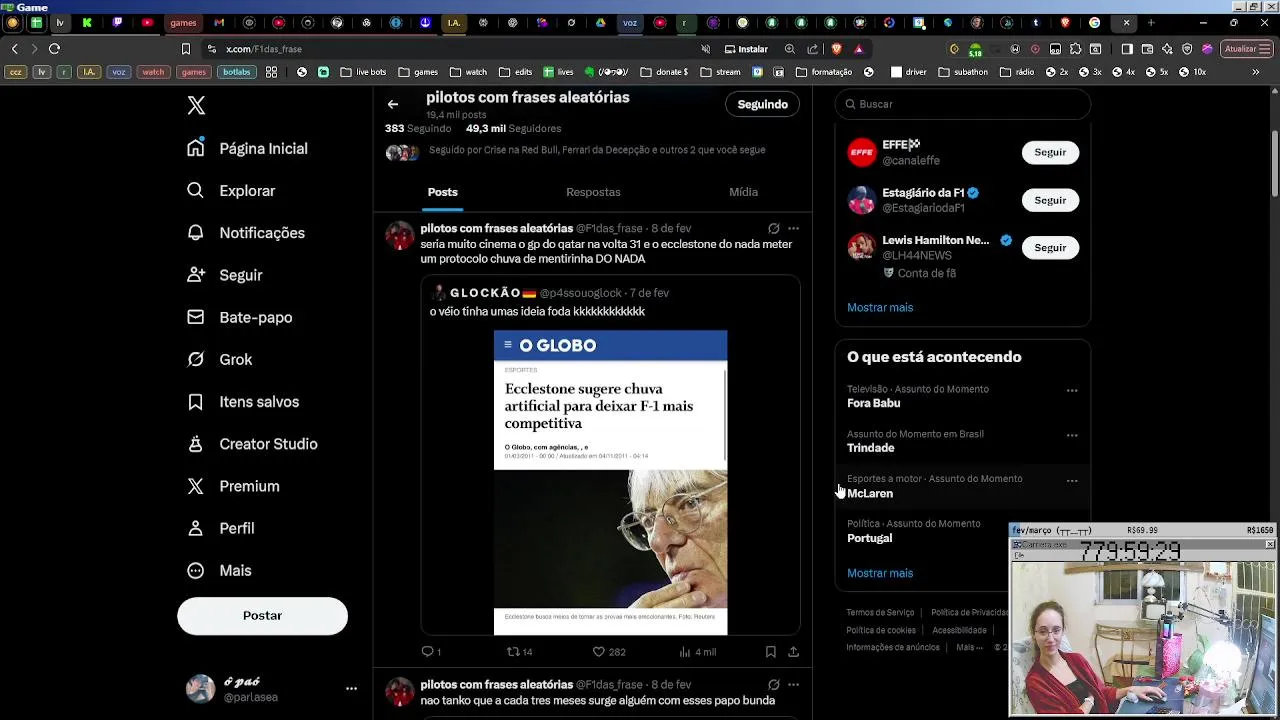1280x720 pixels.
Task: Close the webcam overlay window
Action: click(1269, 544)
